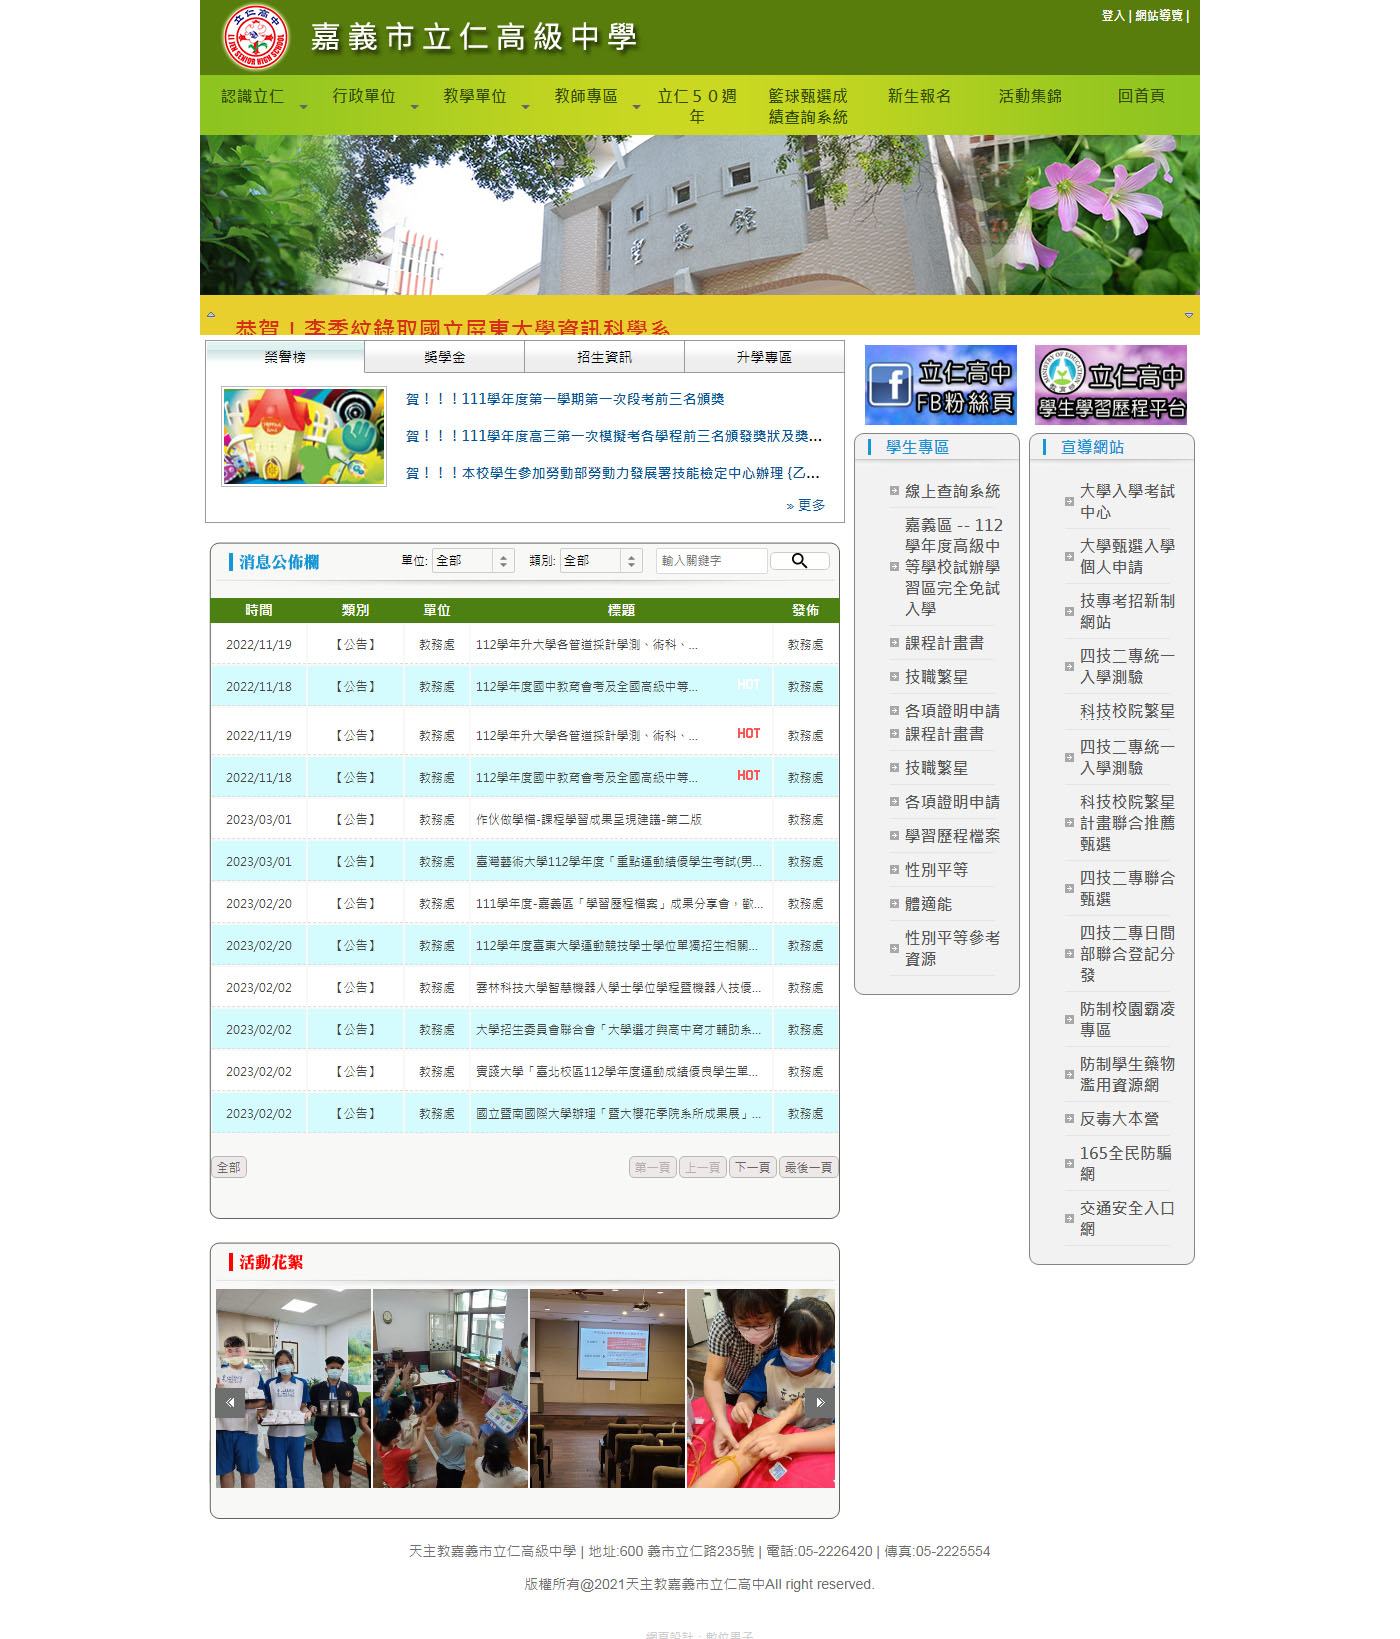
Task: Advance the 活動花絮 gallery with right arrow
Action: 819,1402
